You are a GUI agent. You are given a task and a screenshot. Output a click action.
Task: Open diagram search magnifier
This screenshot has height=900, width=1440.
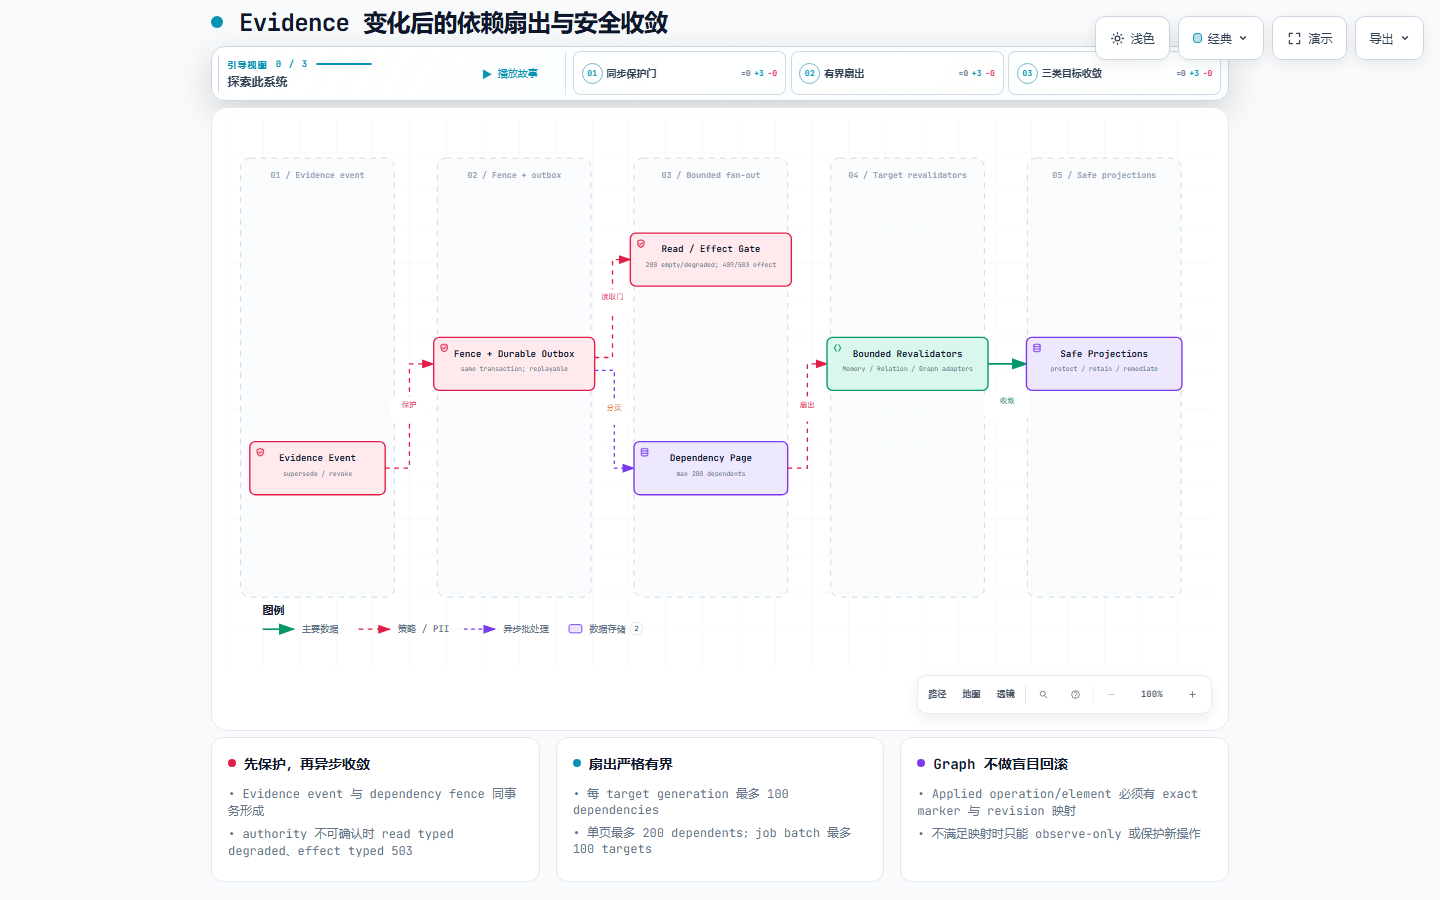pyautogui.click(x=1043, y=694)
